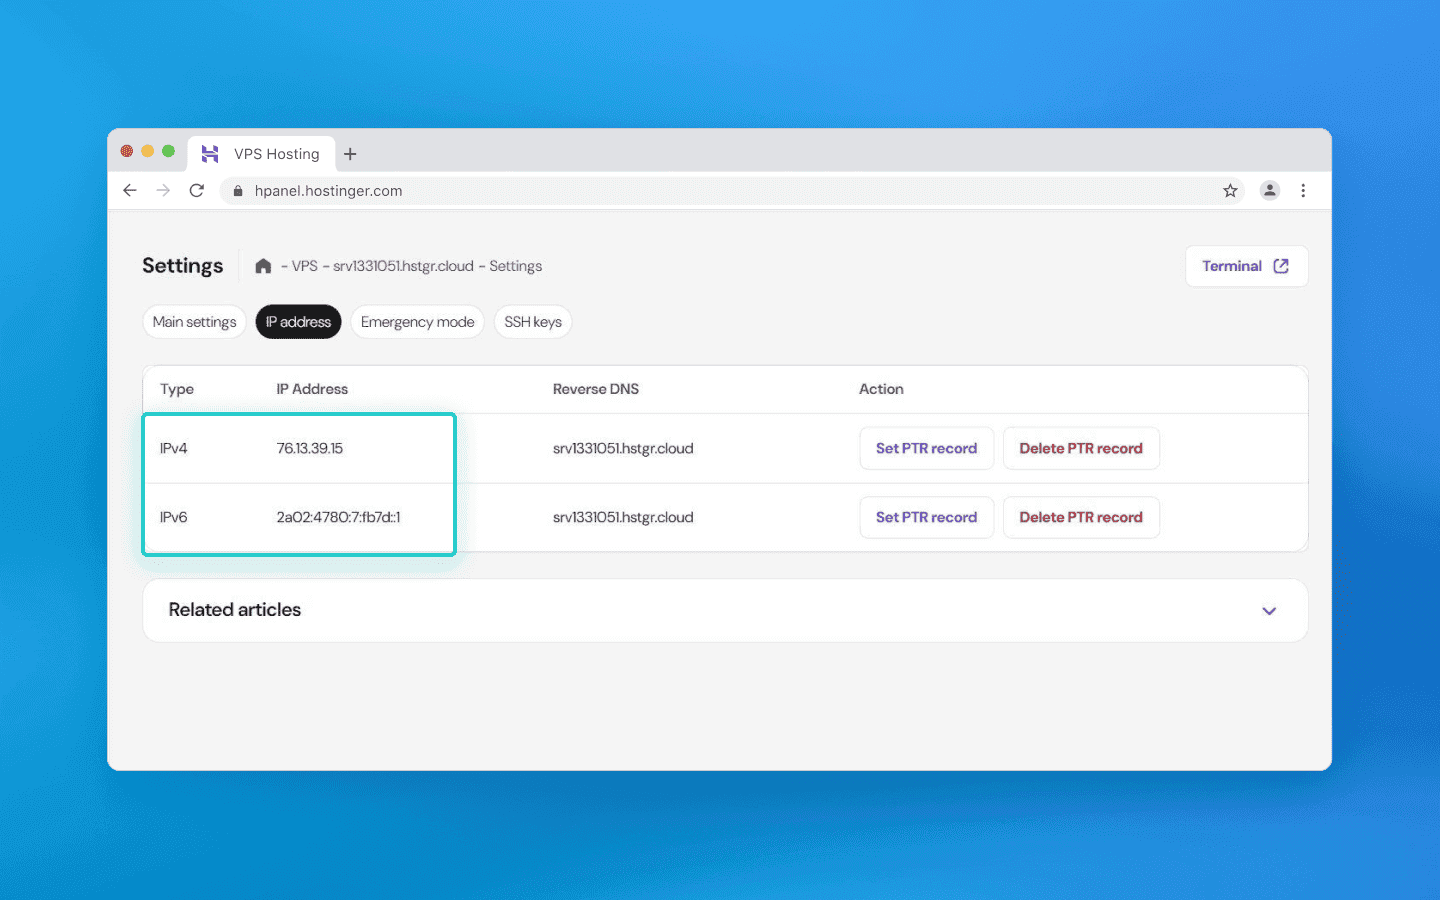Click the IP Address column header

[x=312, y=389]
